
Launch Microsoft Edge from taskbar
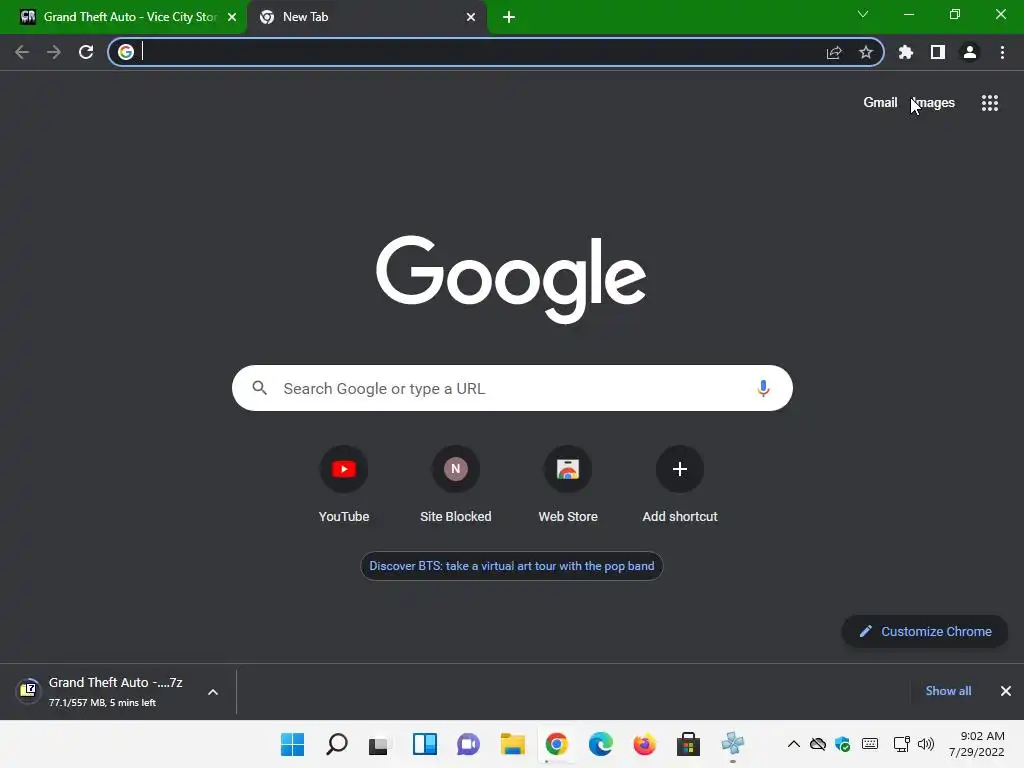(600, 744)
